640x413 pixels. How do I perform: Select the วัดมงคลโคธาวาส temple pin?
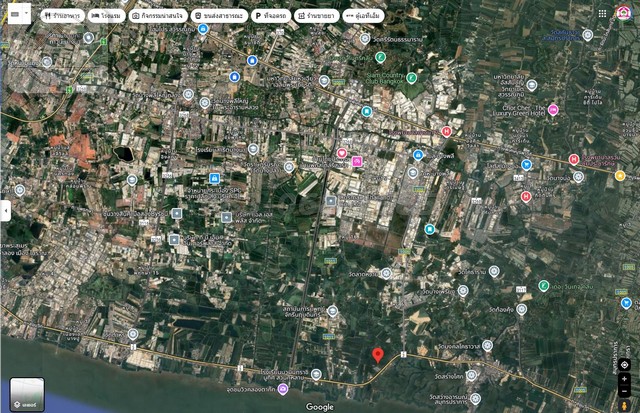(487, 345)
